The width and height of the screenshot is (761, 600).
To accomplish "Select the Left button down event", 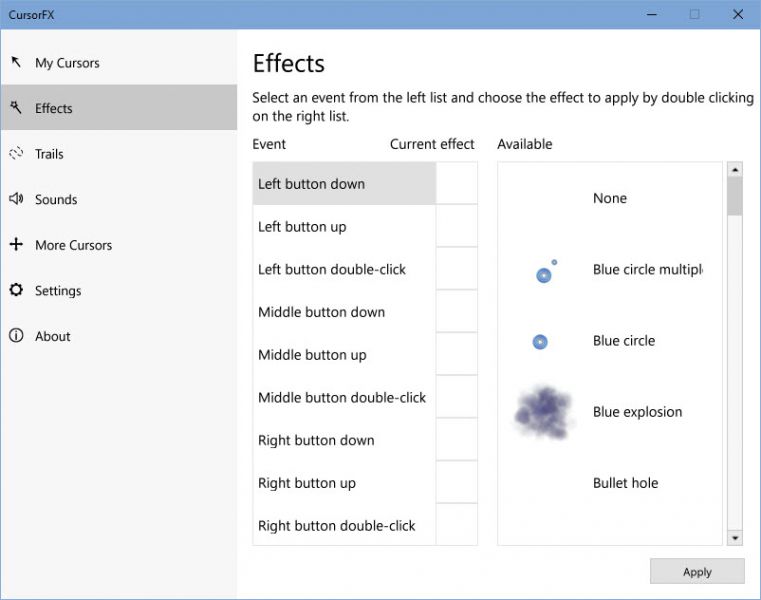I will (x=344, y=183).
